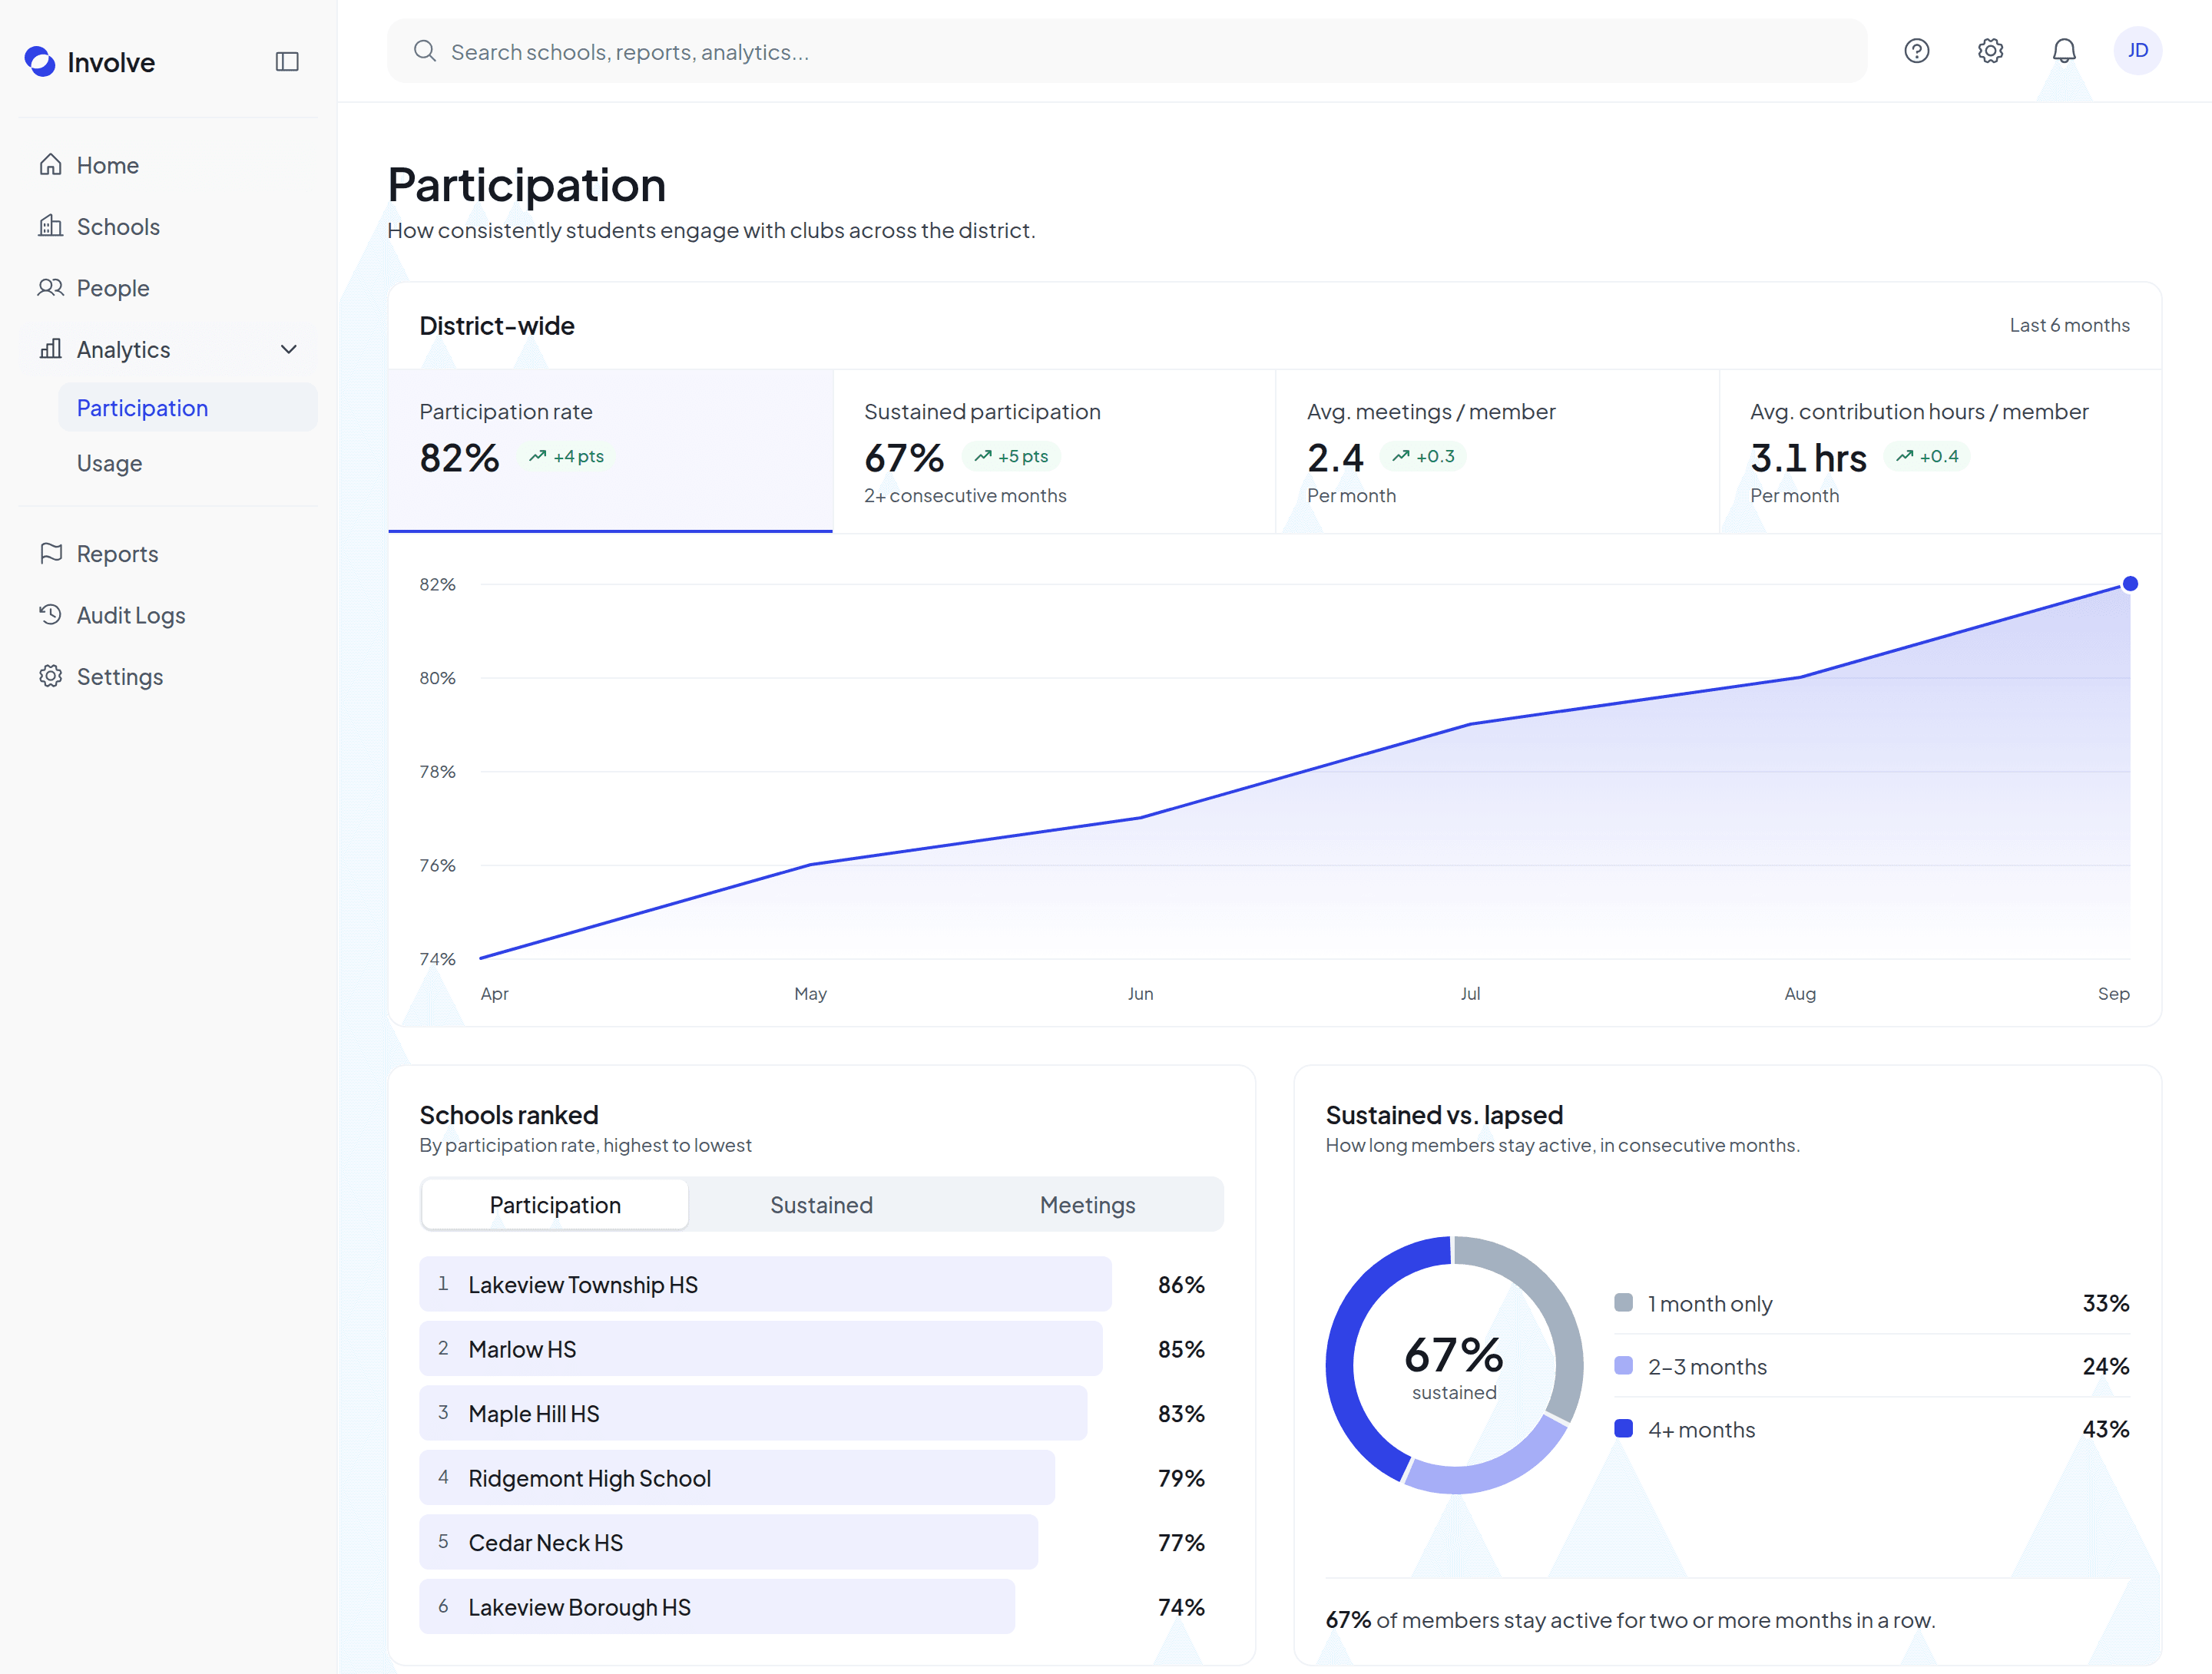Select the Participation rate metric card

pos(610,451)
